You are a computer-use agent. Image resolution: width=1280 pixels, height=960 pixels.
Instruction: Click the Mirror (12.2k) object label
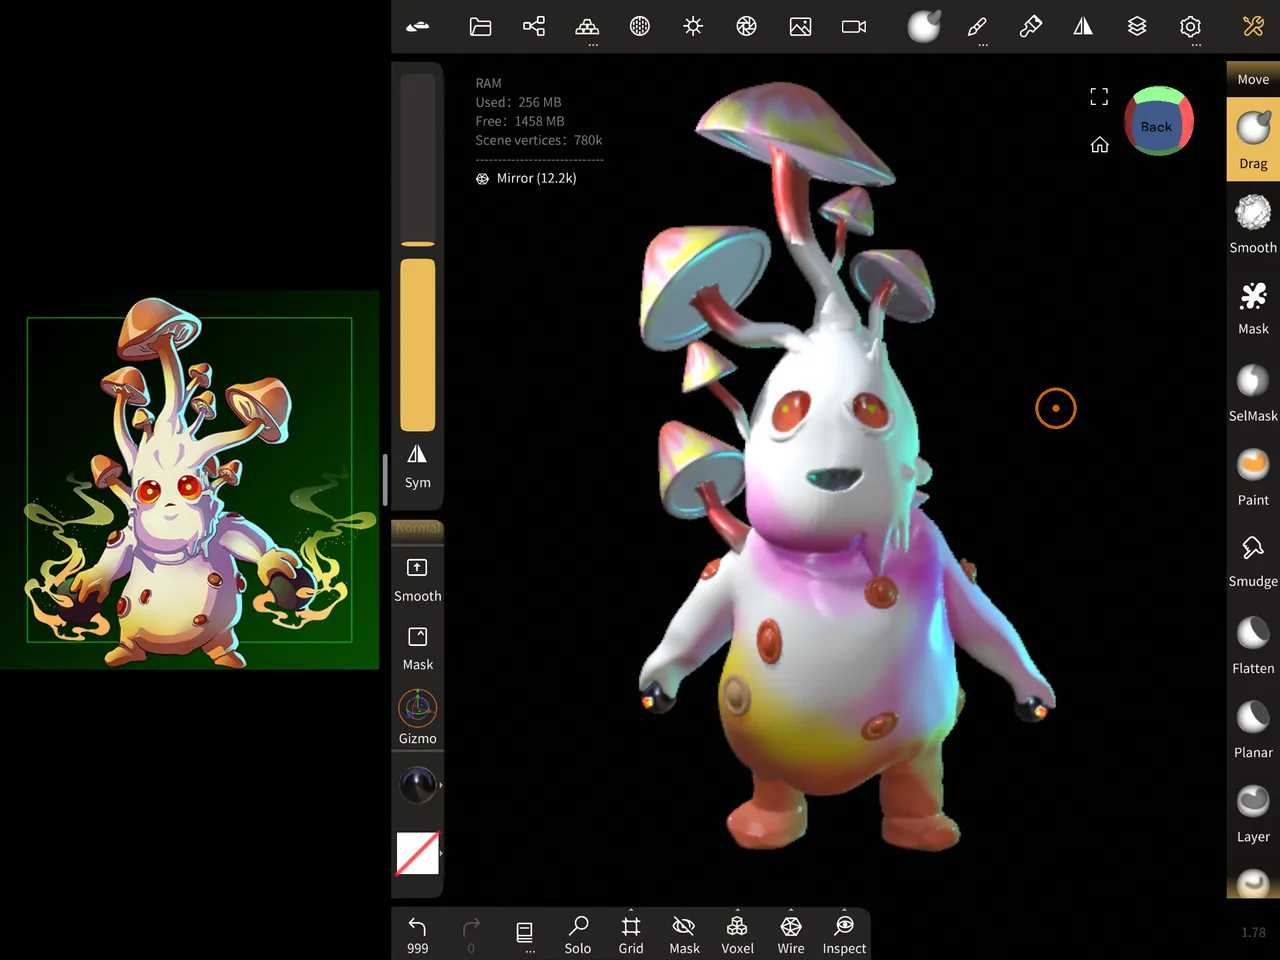pos(526,178)
